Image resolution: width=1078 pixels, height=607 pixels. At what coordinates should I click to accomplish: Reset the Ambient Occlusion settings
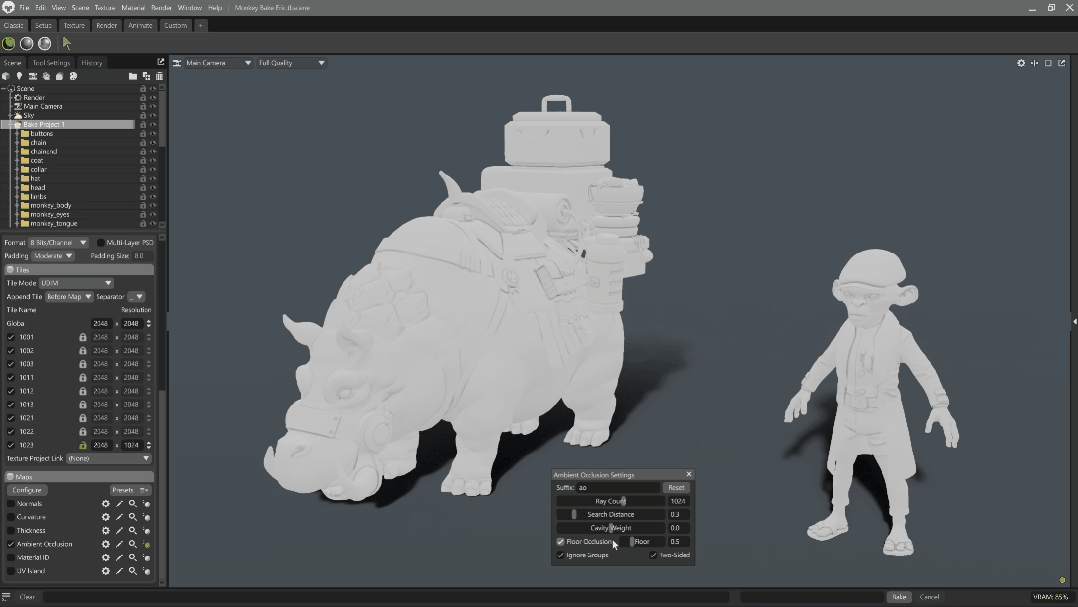(676, 487)
